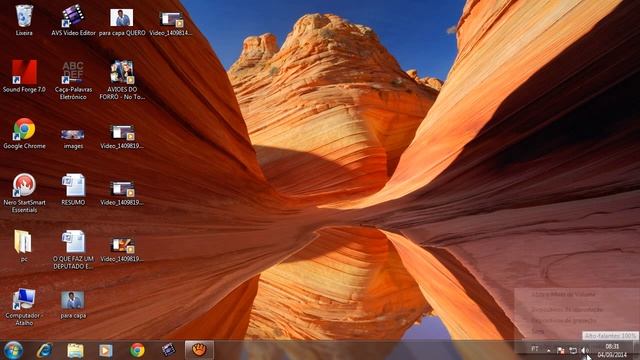640x360 pixels.
Task: Open Caça-Palavras Eletrônico shortcut
Action: click(x=73, y=80)
